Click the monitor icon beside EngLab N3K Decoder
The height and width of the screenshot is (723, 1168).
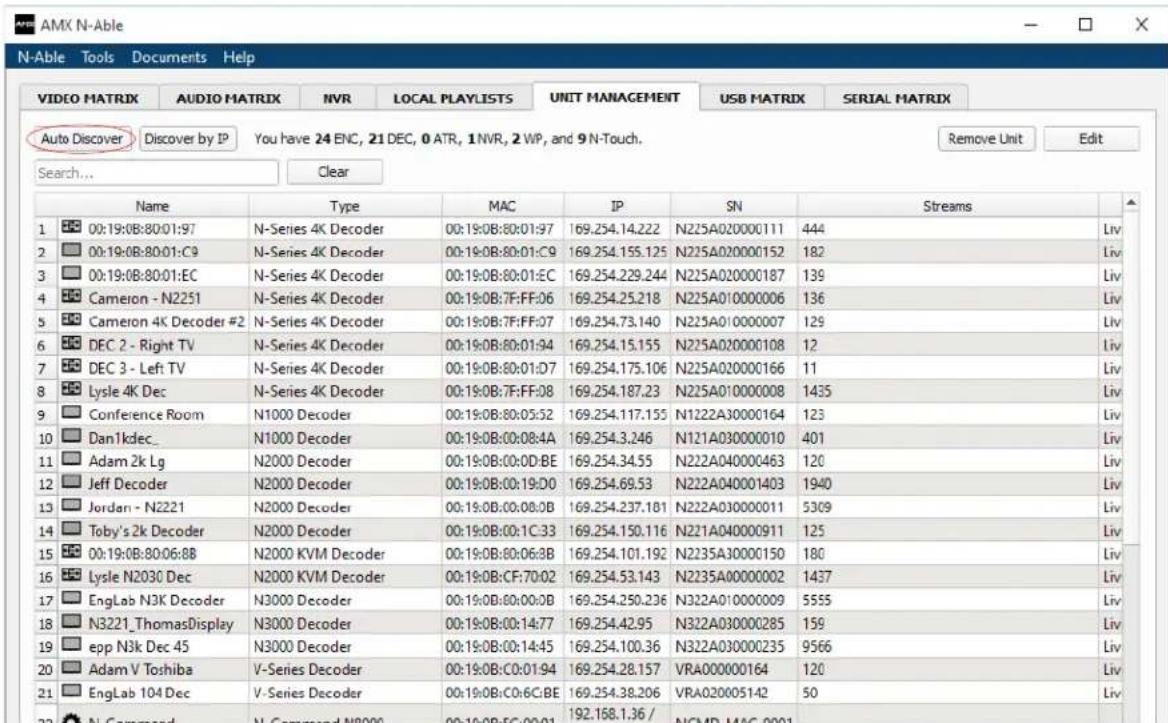[x=72, y=599]
